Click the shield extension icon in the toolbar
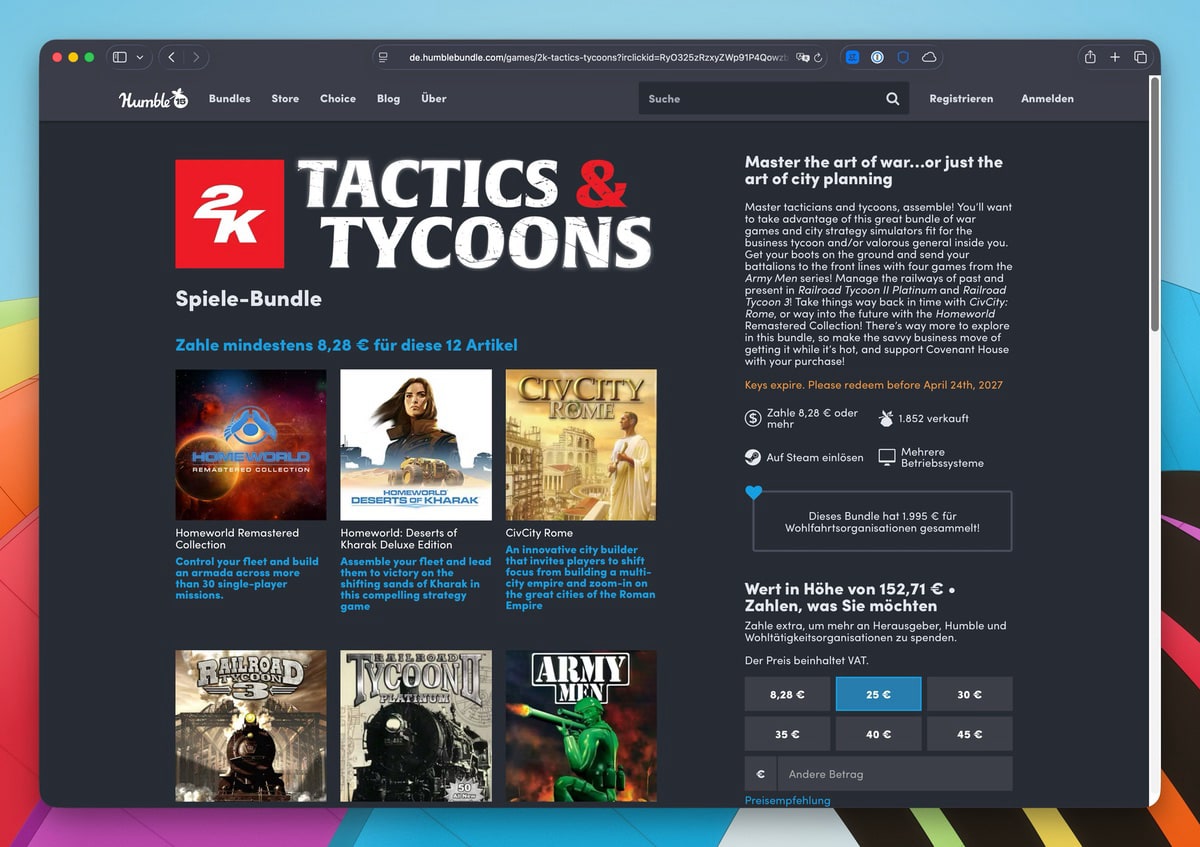Viewport: 1200px width, 847px height. pos(903,57)
